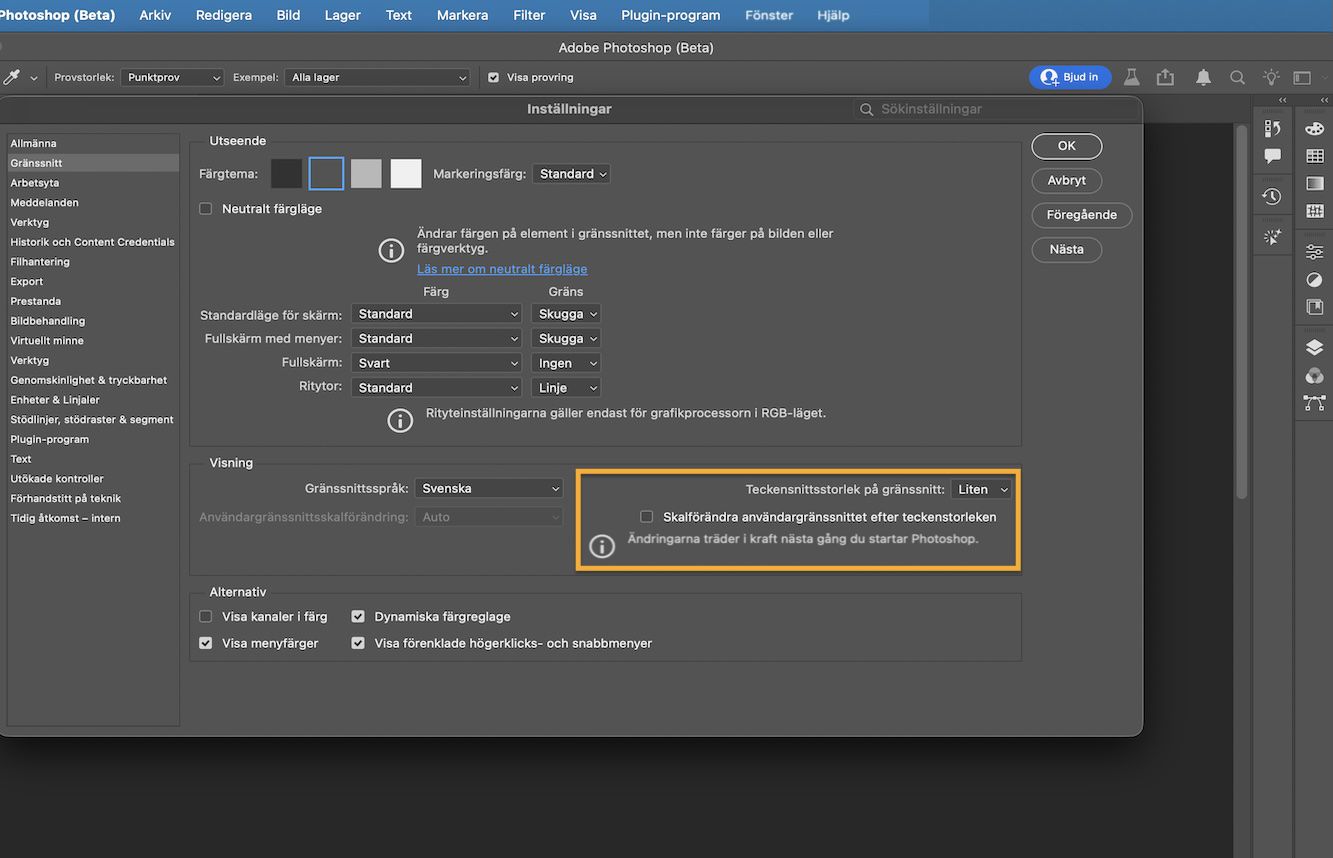1333x858 pixels.
Task: Open the Fullskärm dropdown showing Svart
Action: coord(437,362)
